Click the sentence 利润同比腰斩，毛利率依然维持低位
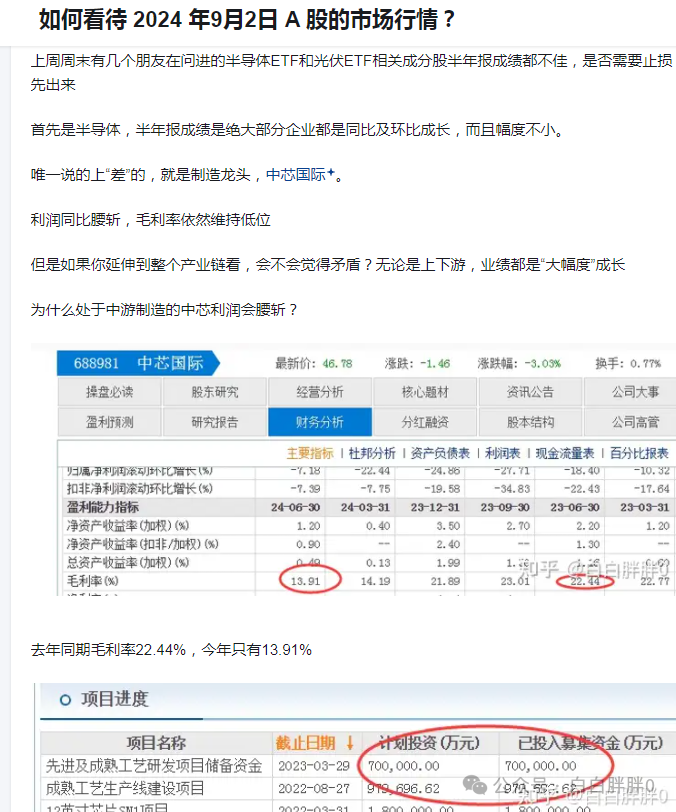Screen dimensions: 676x812 point(150,220)
